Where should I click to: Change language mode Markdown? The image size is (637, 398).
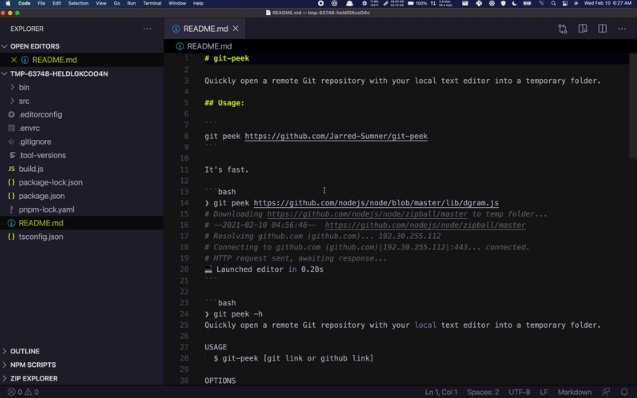coord(574,392)
